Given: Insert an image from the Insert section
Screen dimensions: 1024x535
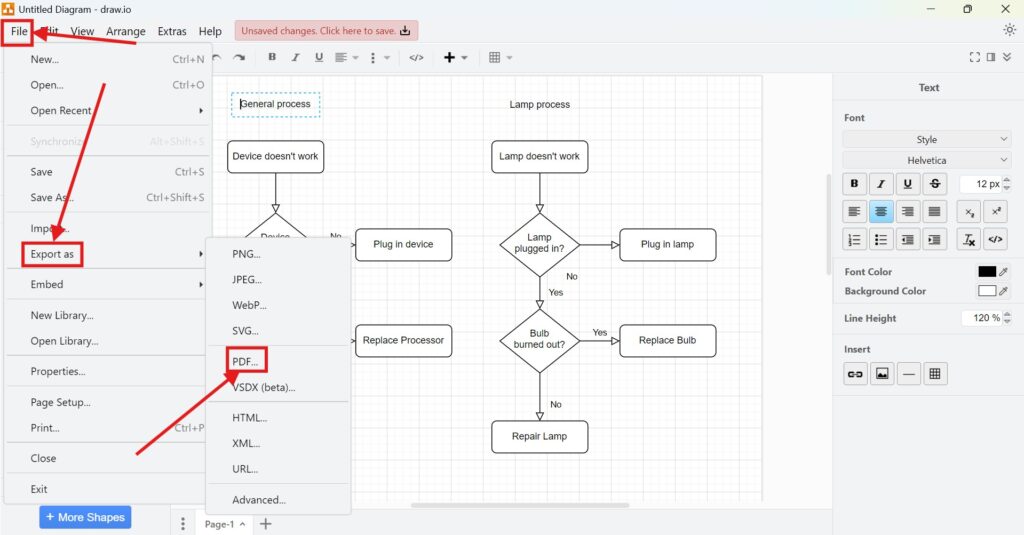Looking at the screenshot, I should (x=881, y=374).
